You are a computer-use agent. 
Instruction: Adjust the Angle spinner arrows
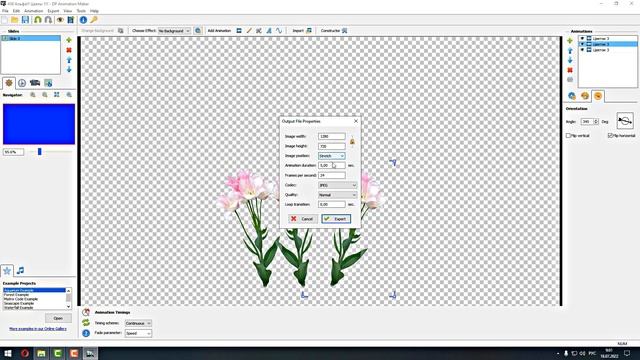596,122
